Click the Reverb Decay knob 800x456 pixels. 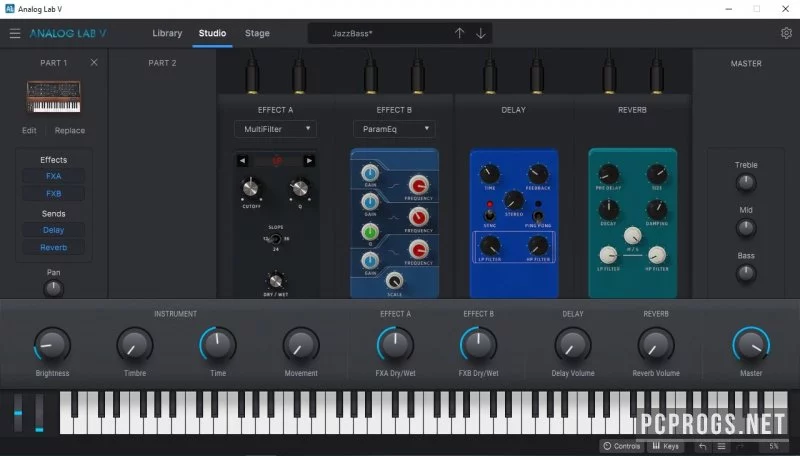point(608,210)
